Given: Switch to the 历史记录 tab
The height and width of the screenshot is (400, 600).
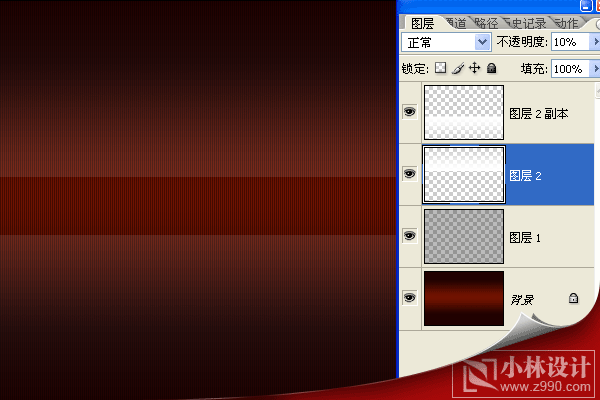Looking at the screenshot, I should (525, 23).
